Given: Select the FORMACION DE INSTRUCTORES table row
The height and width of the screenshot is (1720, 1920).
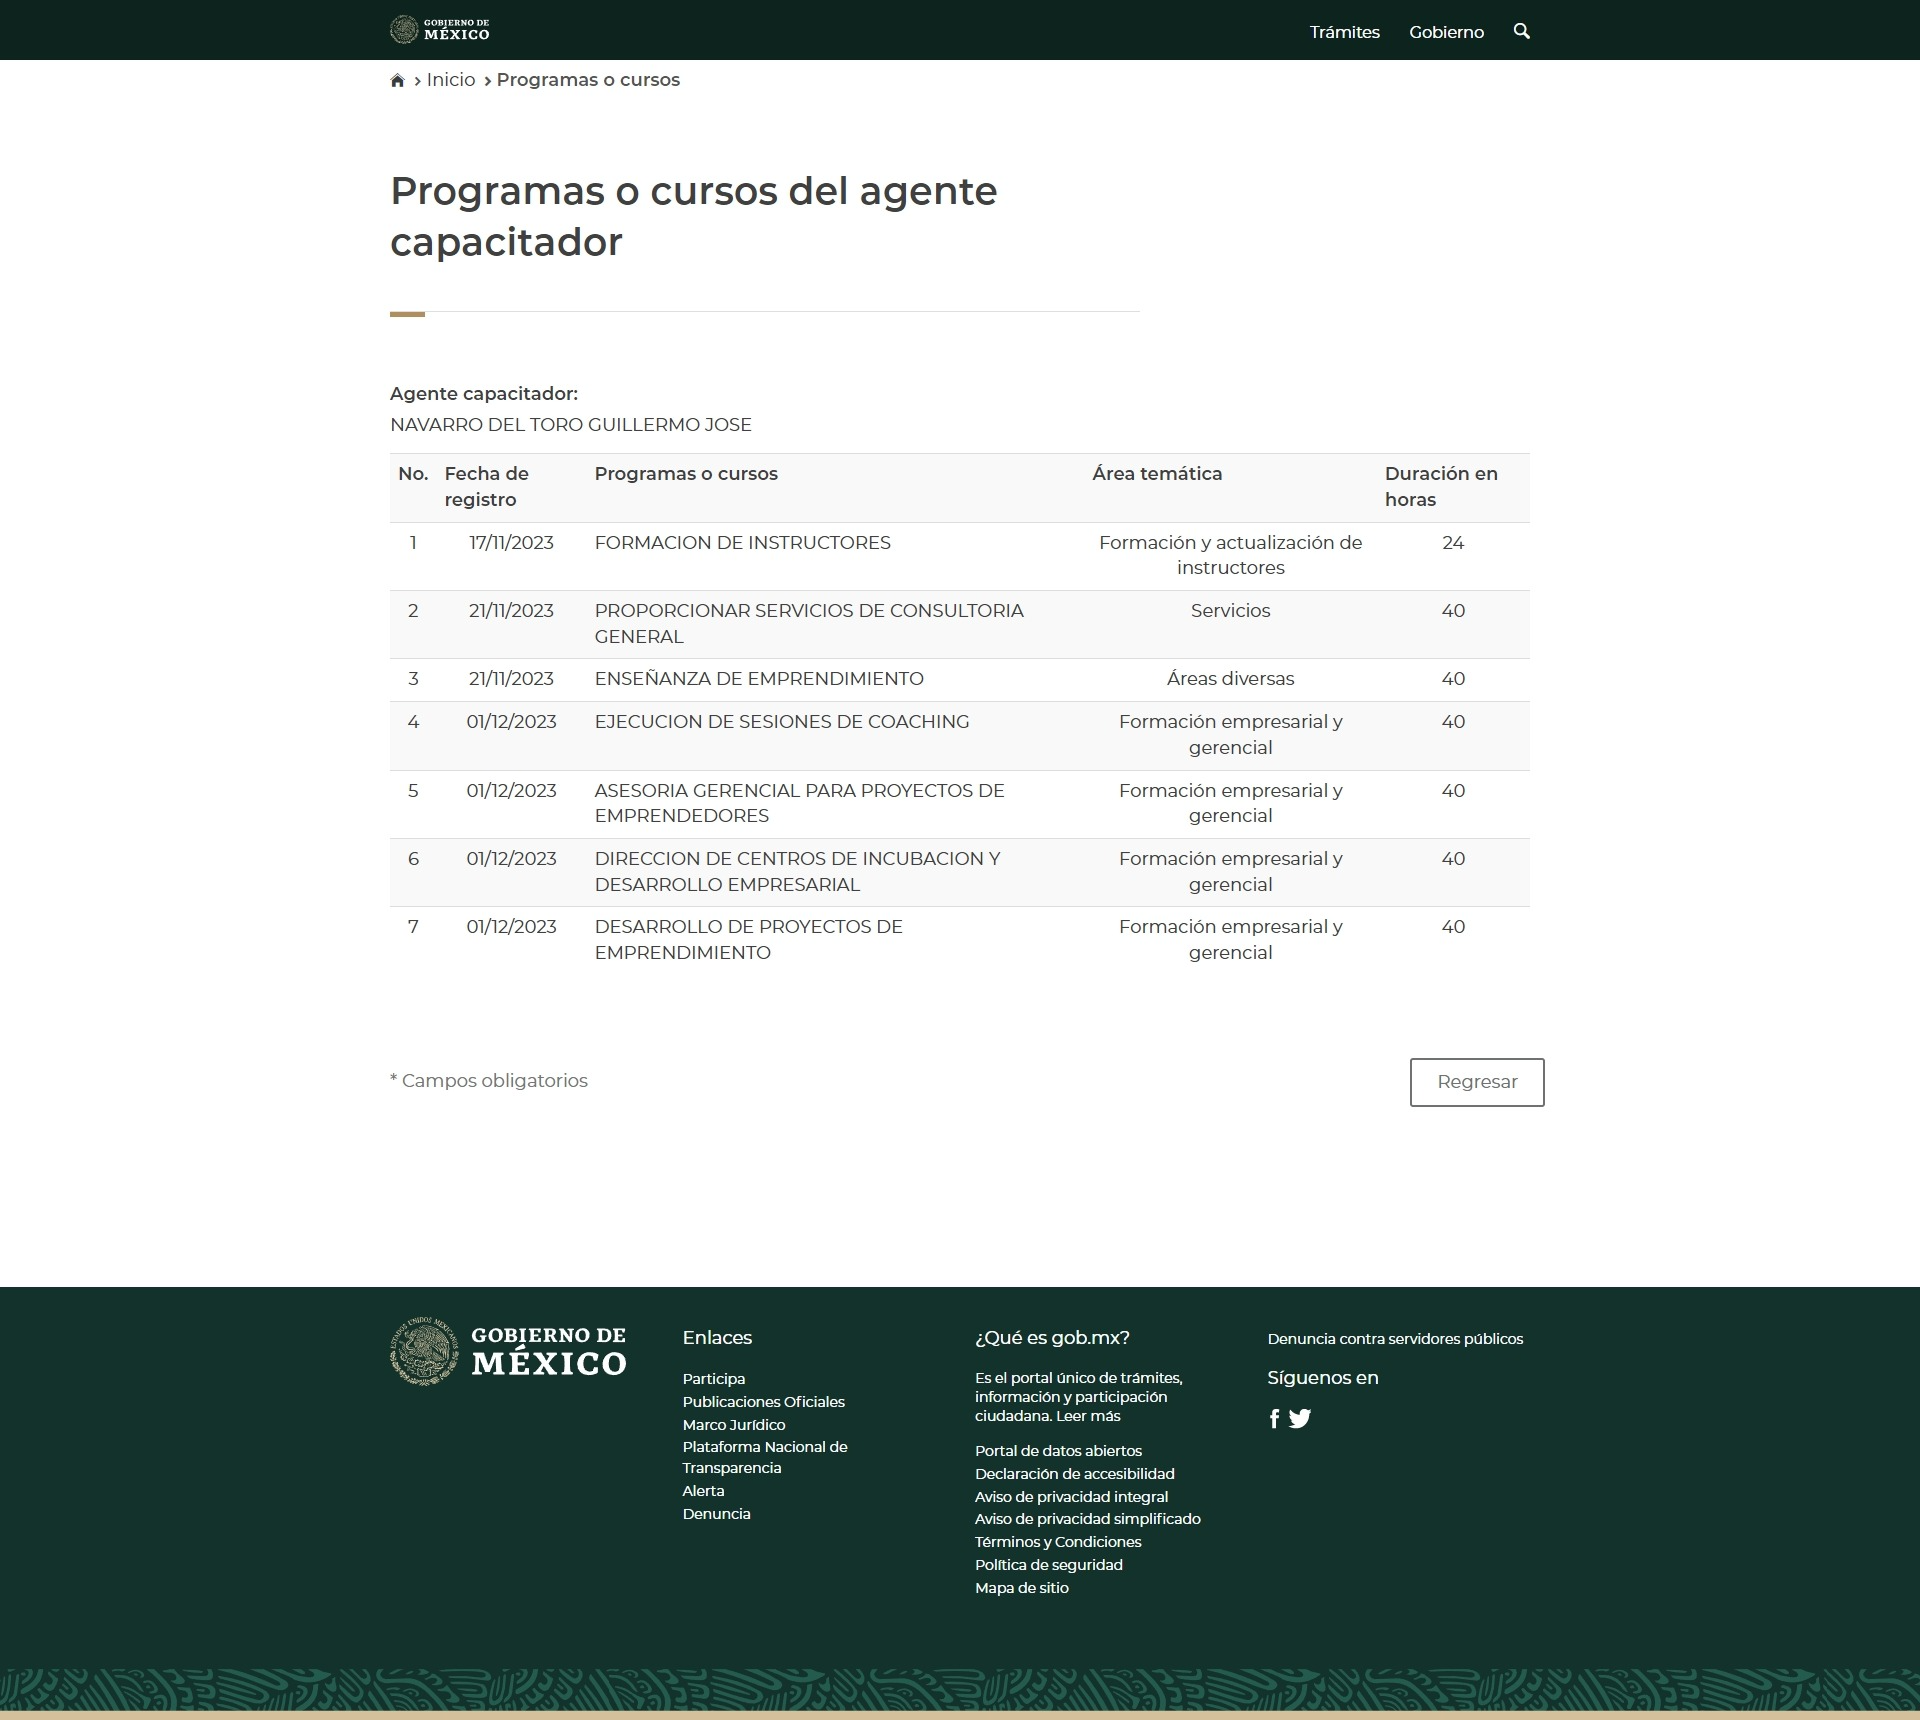Looking at the screenshot, I should click(742, 543).
